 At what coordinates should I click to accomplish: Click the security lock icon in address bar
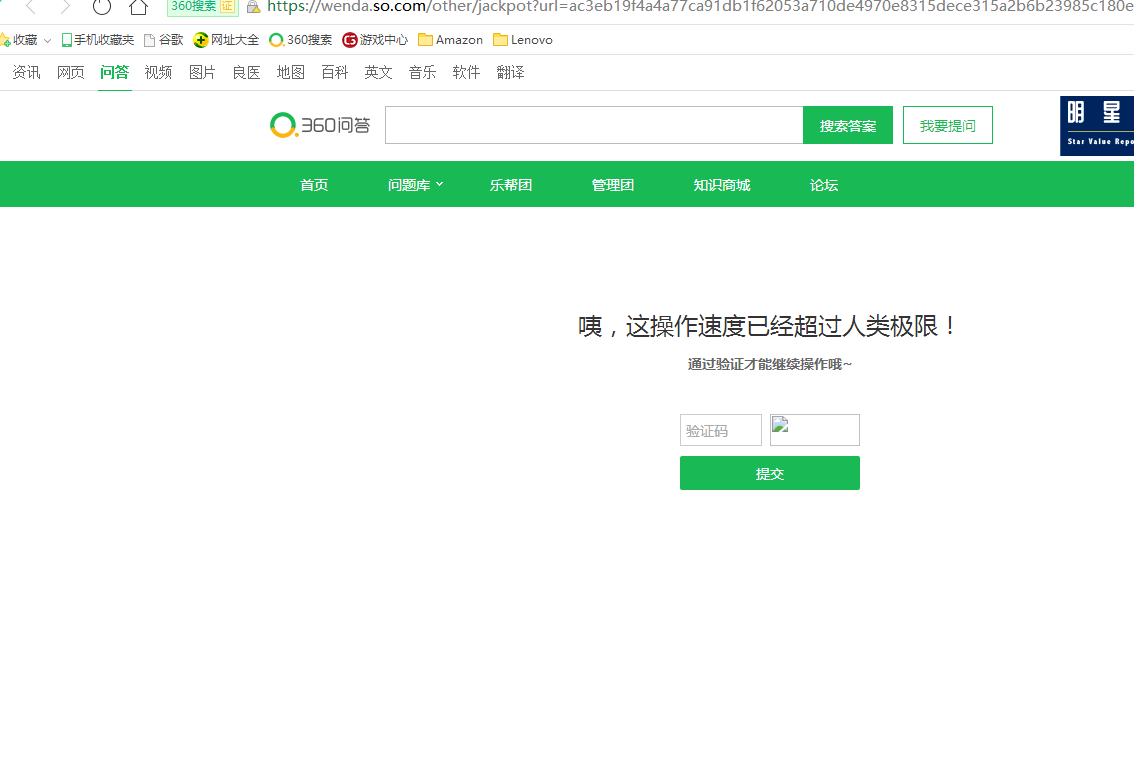coord(253,6)
